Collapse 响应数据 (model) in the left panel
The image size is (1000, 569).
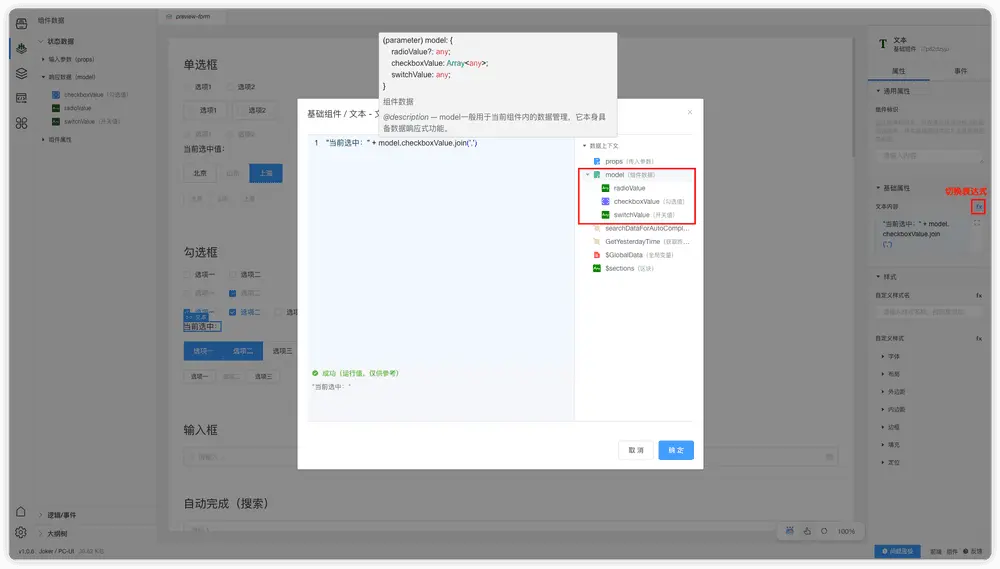coord(43,77)
